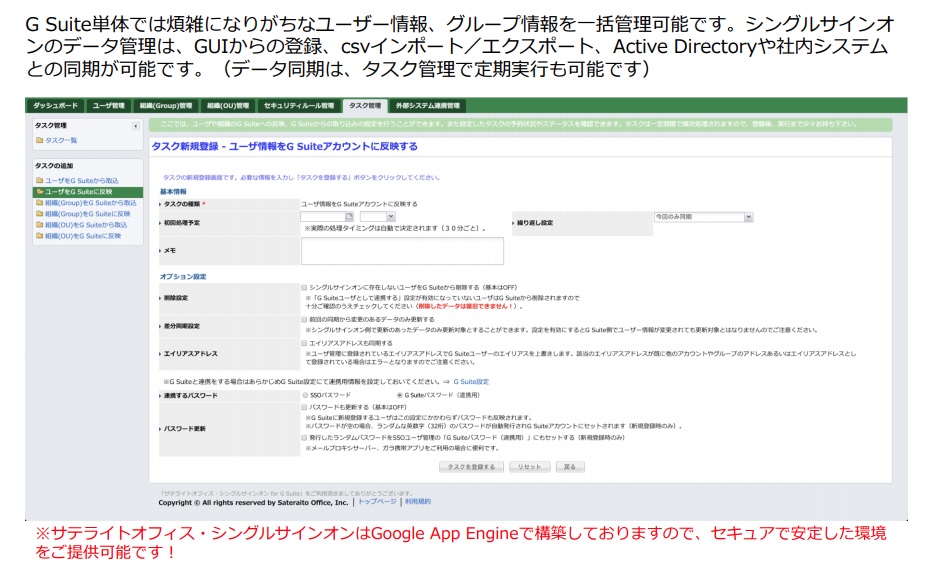Image resolution: width=943 pixels, height=575 pixels.
Task: Click into the メモ text area
Action: point(402,251)
